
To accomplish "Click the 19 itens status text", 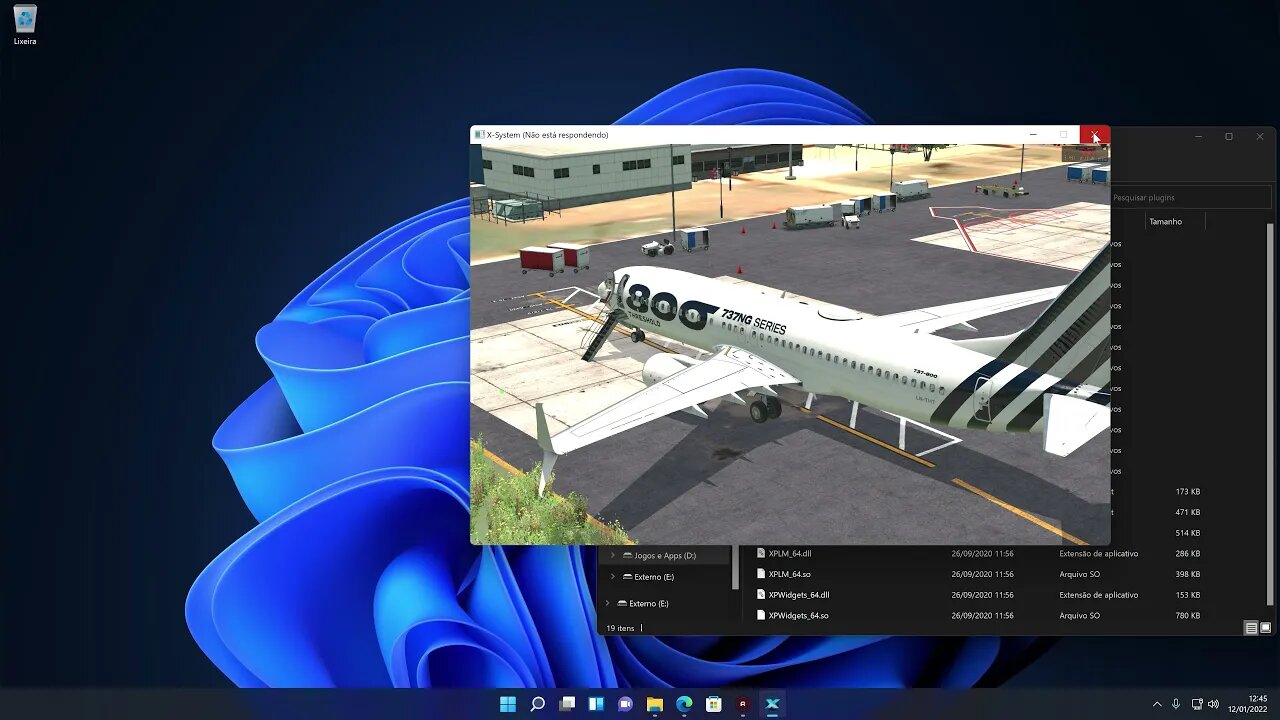I will (620, 628).
